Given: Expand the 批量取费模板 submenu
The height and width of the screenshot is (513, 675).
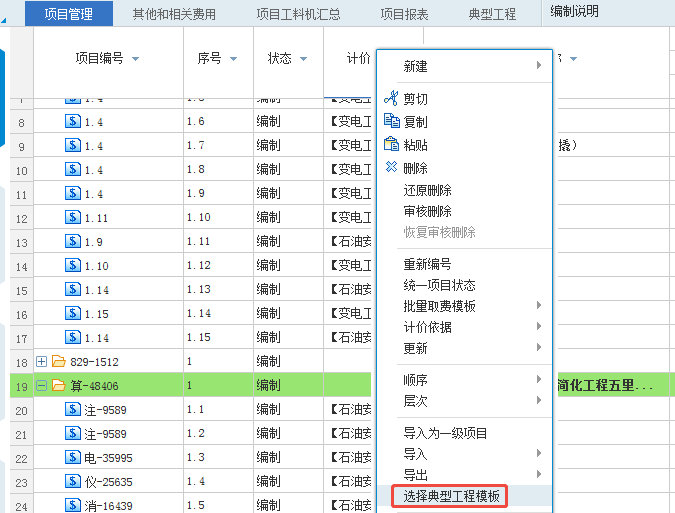Looking at the screenshot, I should point(539,306).
